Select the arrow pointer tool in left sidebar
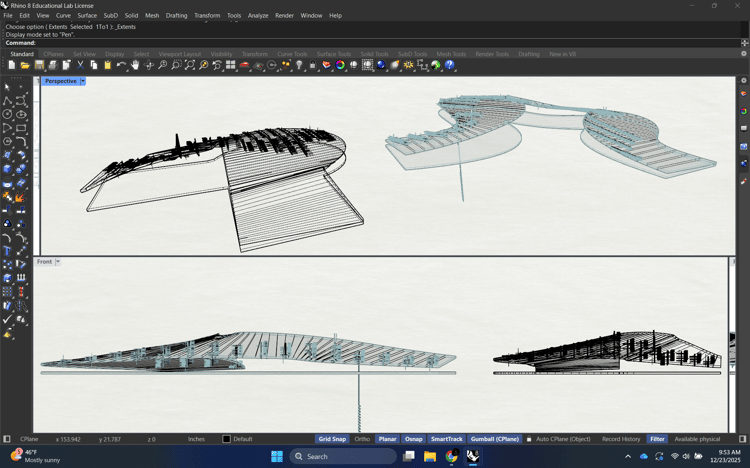750x468 pixels. point(7,88)
